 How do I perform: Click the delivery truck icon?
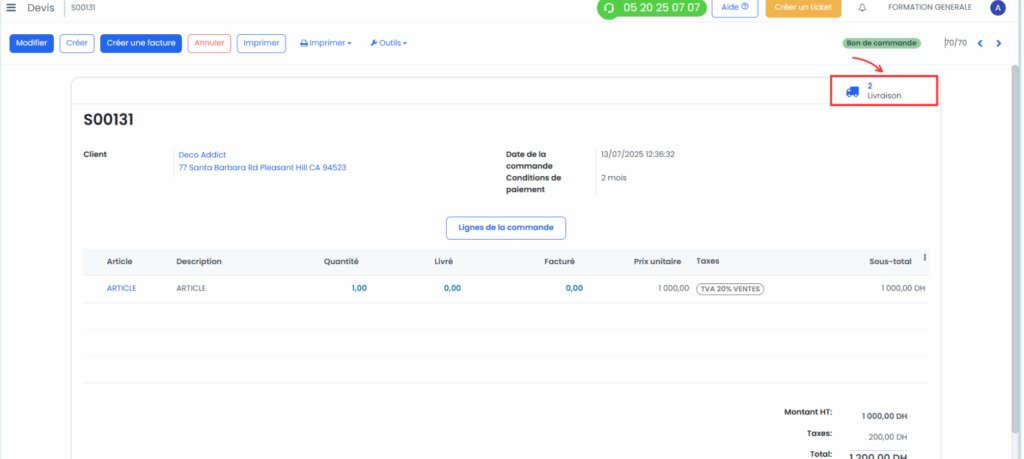coord(852,91)
